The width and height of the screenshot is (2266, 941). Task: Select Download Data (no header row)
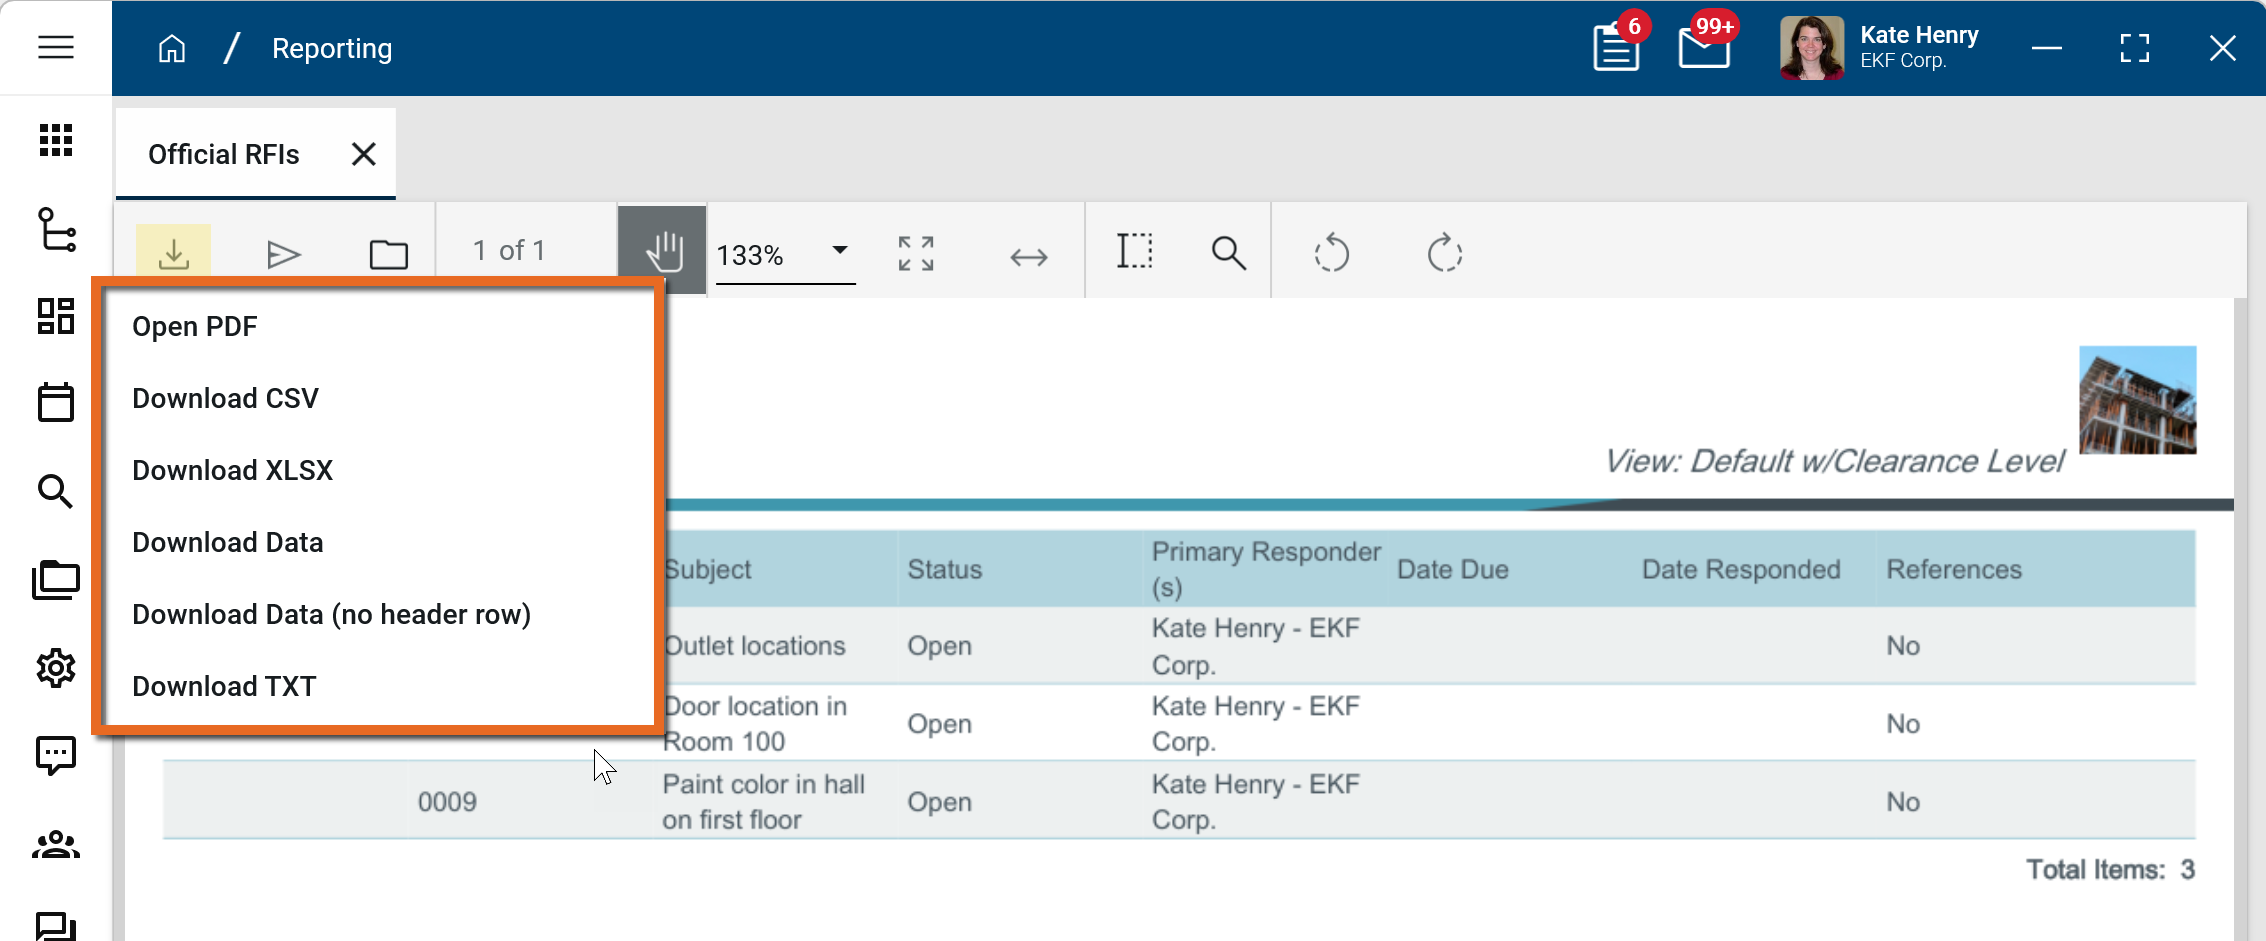(331, 615)
